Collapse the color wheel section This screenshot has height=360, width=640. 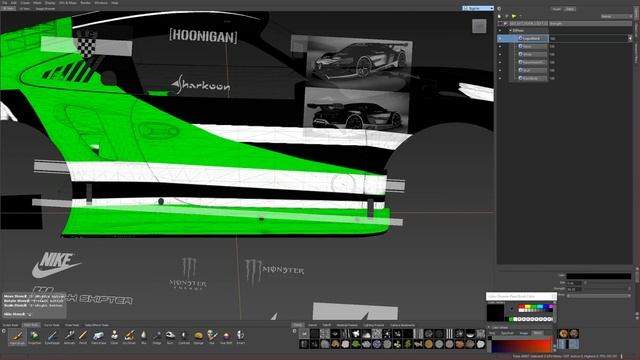coord(489,327)
